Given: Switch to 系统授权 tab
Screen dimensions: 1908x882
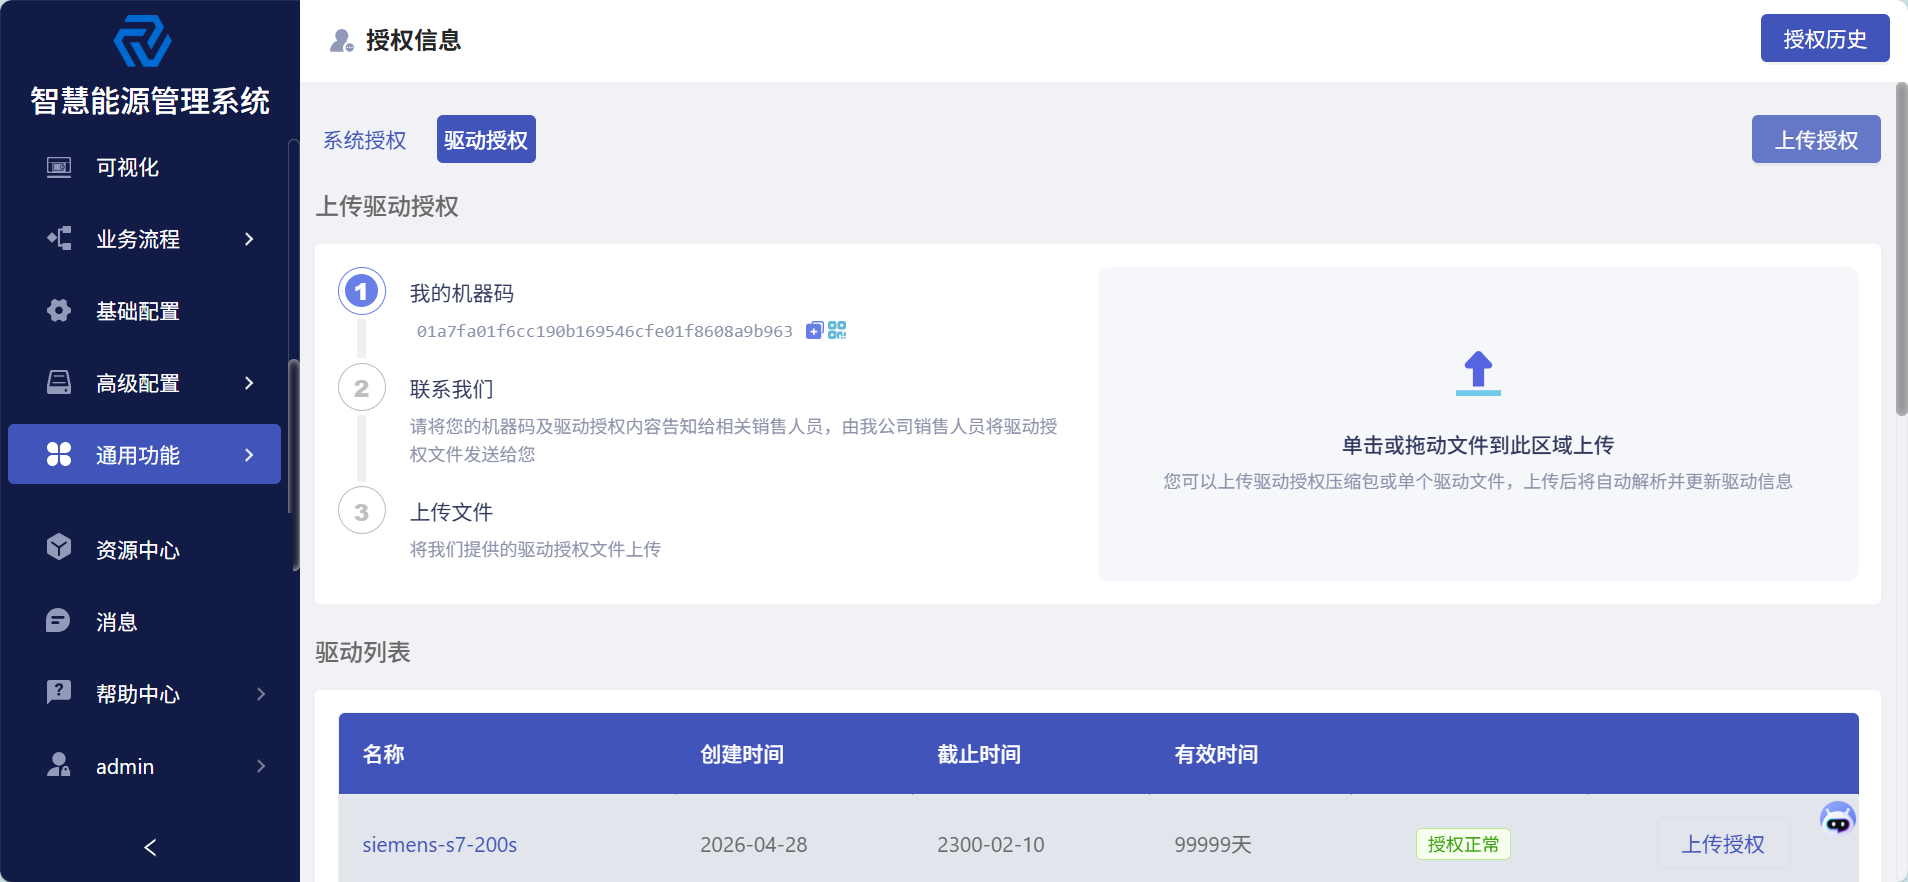Looking at the screenshot, I should coord(365,140).
